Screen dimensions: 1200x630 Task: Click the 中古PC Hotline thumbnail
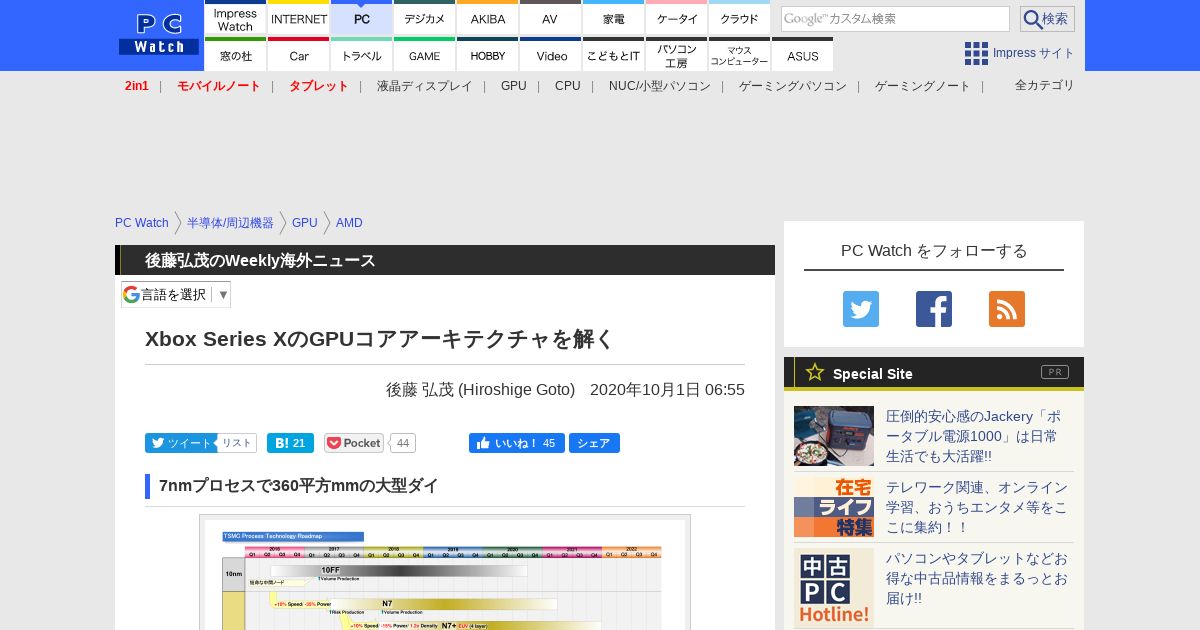click(x=834, y=588)
